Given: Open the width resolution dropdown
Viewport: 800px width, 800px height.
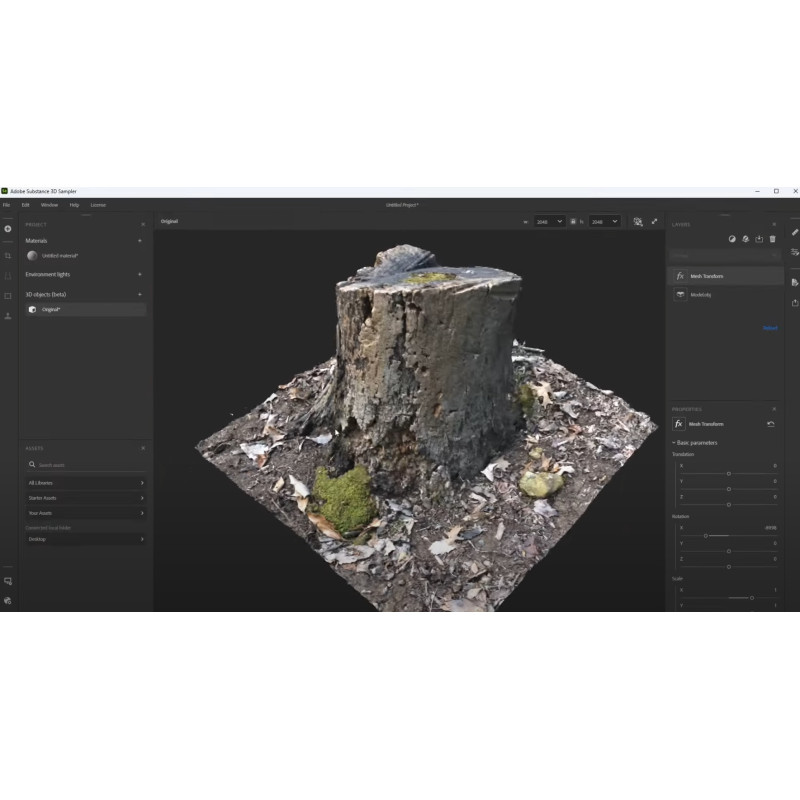Looking at the screenshot, I should [549, 221].
